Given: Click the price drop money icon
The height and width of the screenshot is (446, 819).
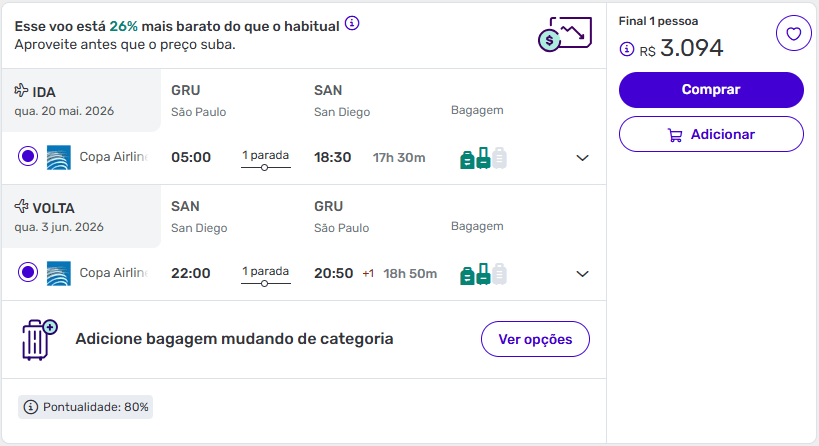Looking at the screenshot, I should click(563, 35).
